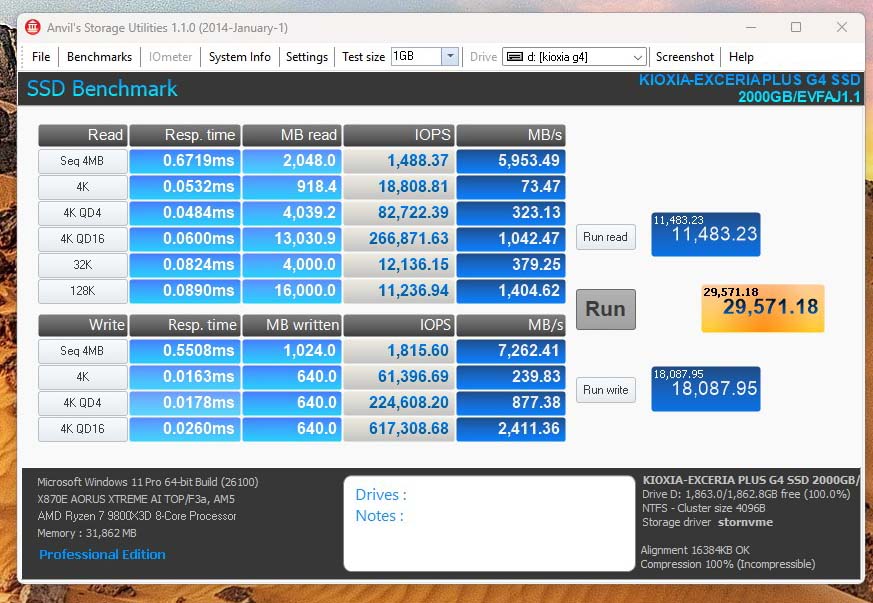The image size is (873, 603).
Task: Click the MB written column header
Action: (x=292, y=325)
